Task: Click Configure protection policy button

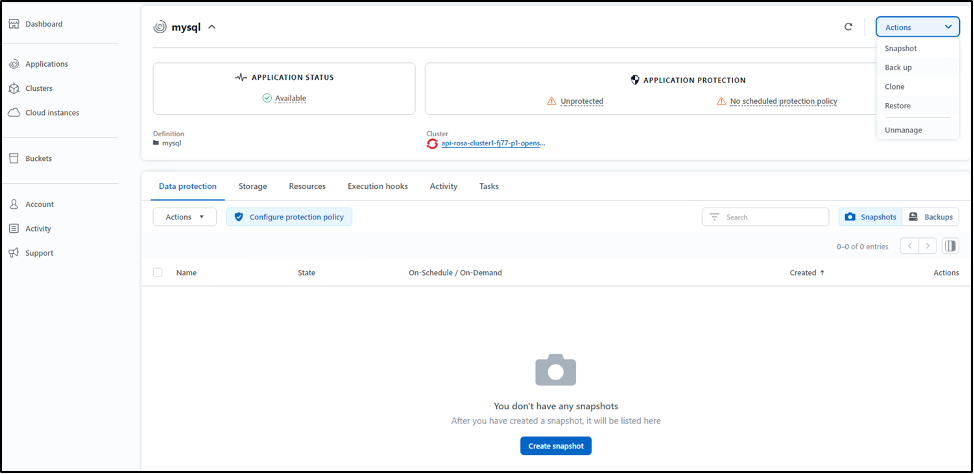Action: click(x=289, y=217)
